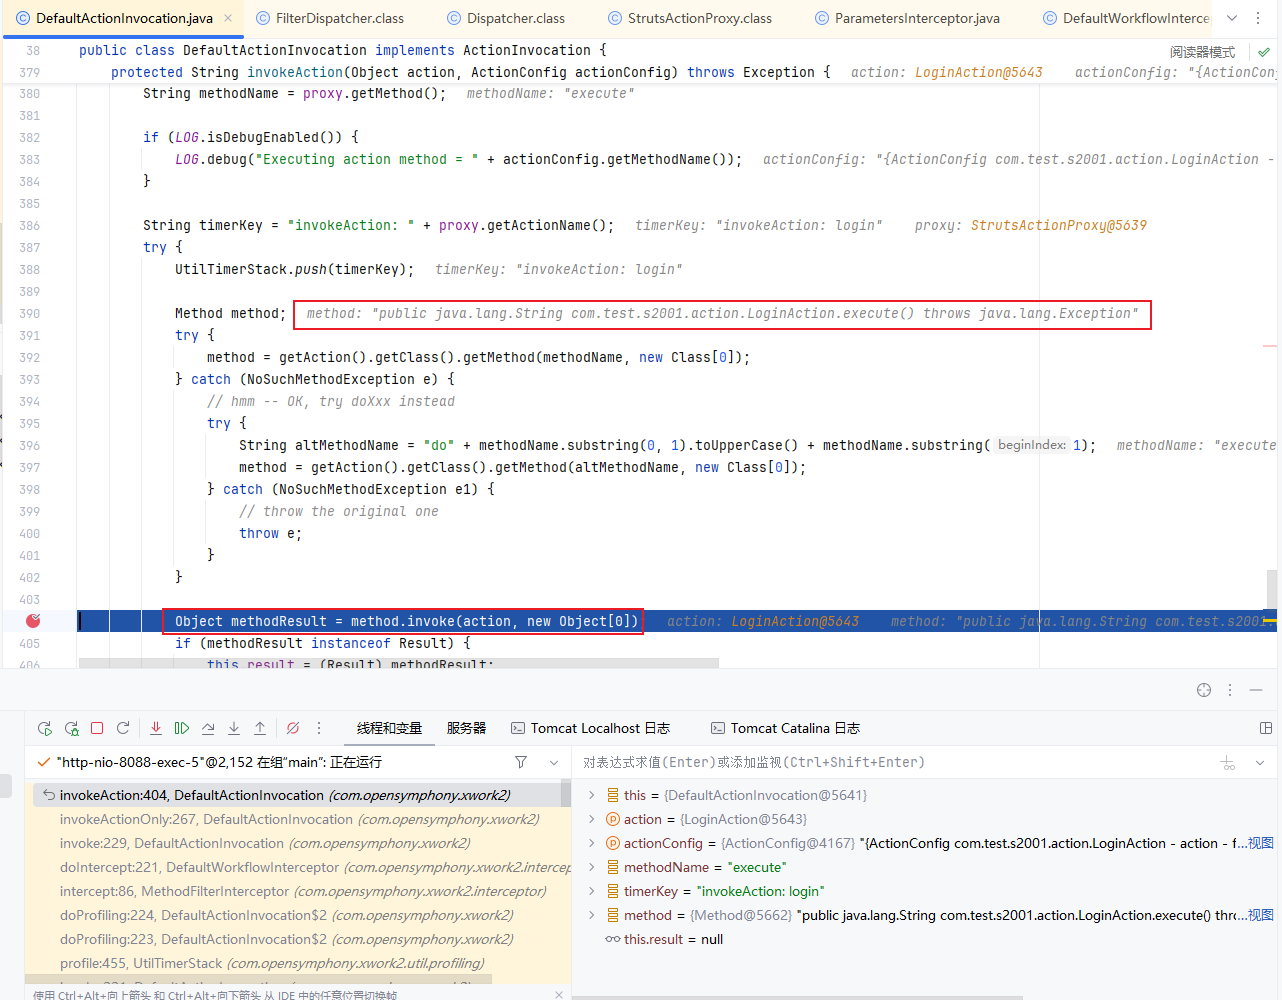Click the editor vertical scrollbar thumb

pos(1271,588)
